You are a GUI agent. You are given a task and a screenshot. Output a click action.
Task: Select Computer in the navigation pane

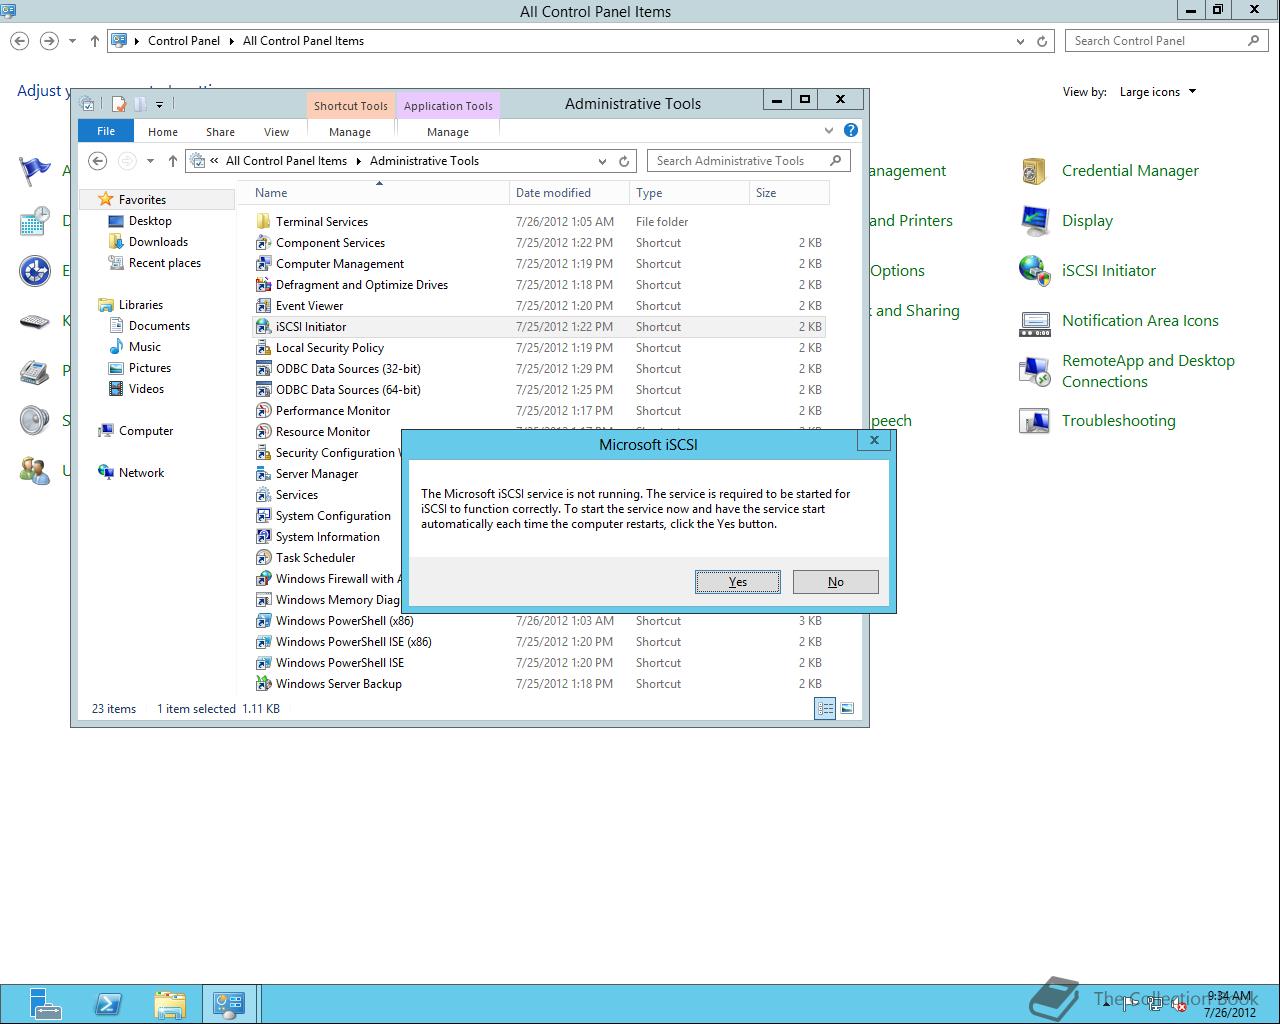pyautogui.click(x=146, y=431)
